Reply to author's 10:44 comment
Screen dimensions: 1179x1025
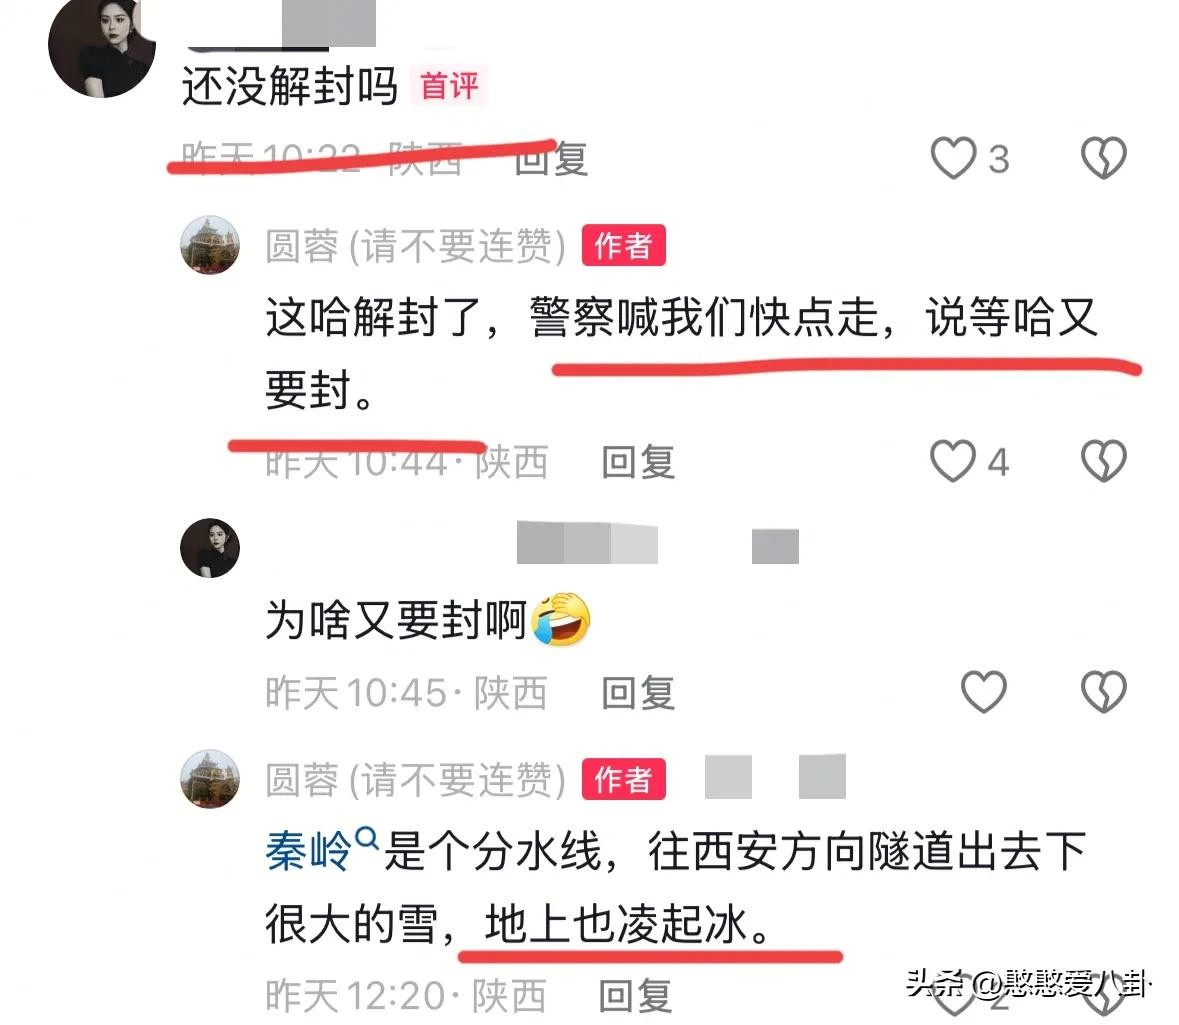click(x=638, y=462)
